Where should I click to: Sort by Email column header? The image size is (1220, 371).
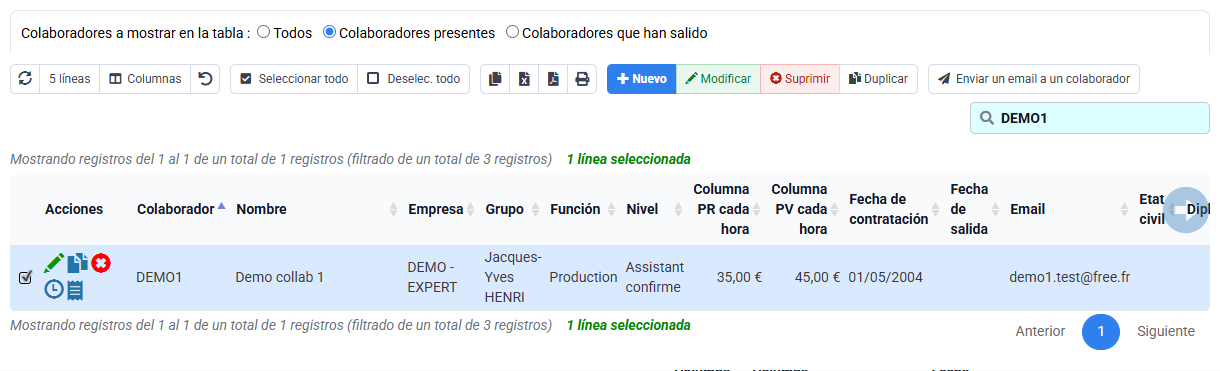1066,209
